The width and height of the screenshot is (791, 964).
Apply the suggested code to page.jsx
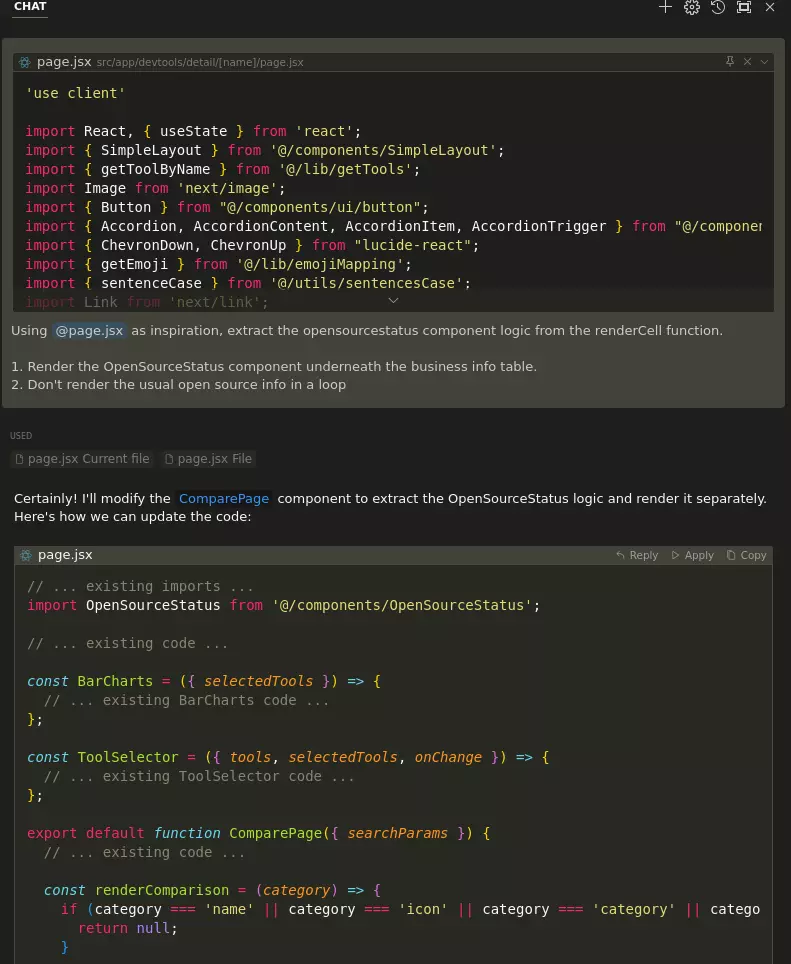[692, 555]
